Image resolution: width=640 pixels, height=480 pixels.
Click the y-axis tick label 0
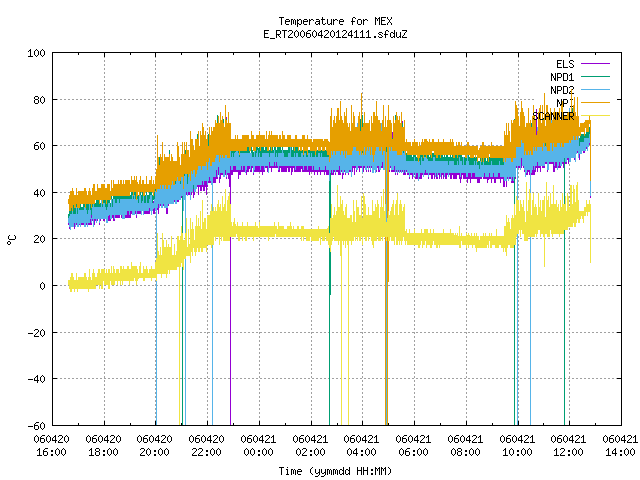[42, 286]
